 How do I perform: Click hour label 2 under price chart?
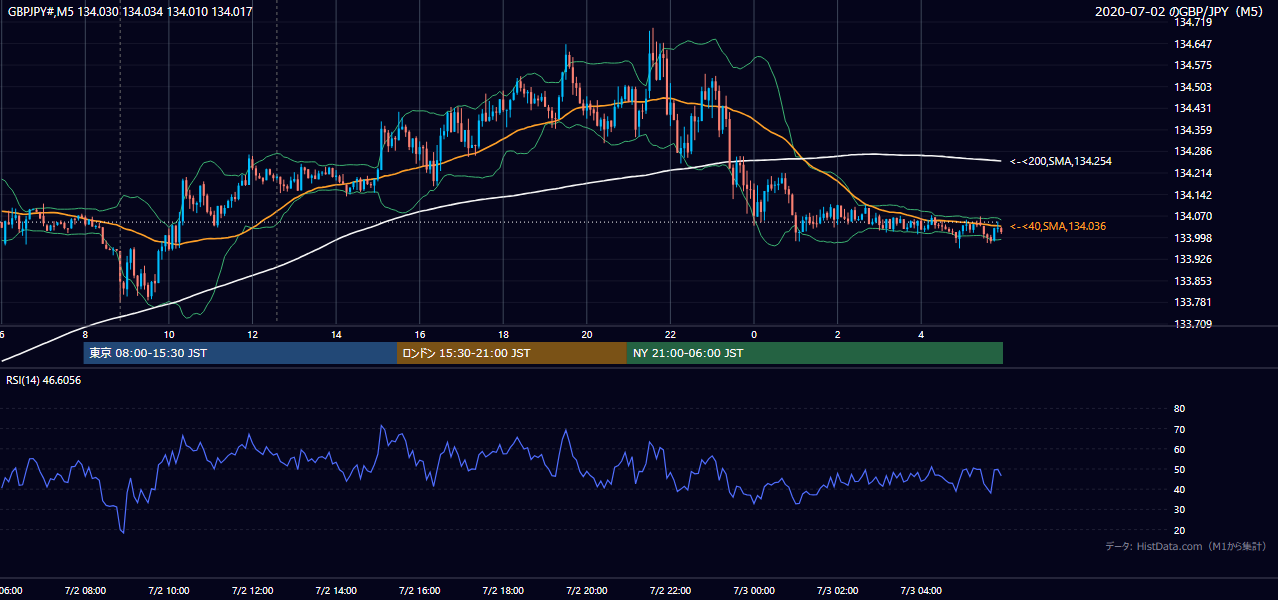point(839,335)
